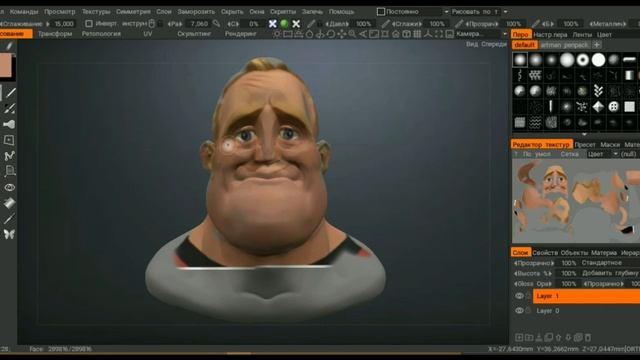Viewport: 640px width, 360px height.
Task: Click the light sun icon in camera toolbar
Action: click(277, 34)
